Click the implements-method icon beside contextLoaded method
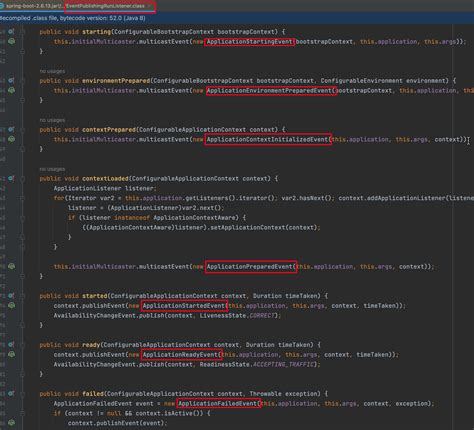Image resolution: width=474 pixels, height=430 pixels. [x=11, y=178]
